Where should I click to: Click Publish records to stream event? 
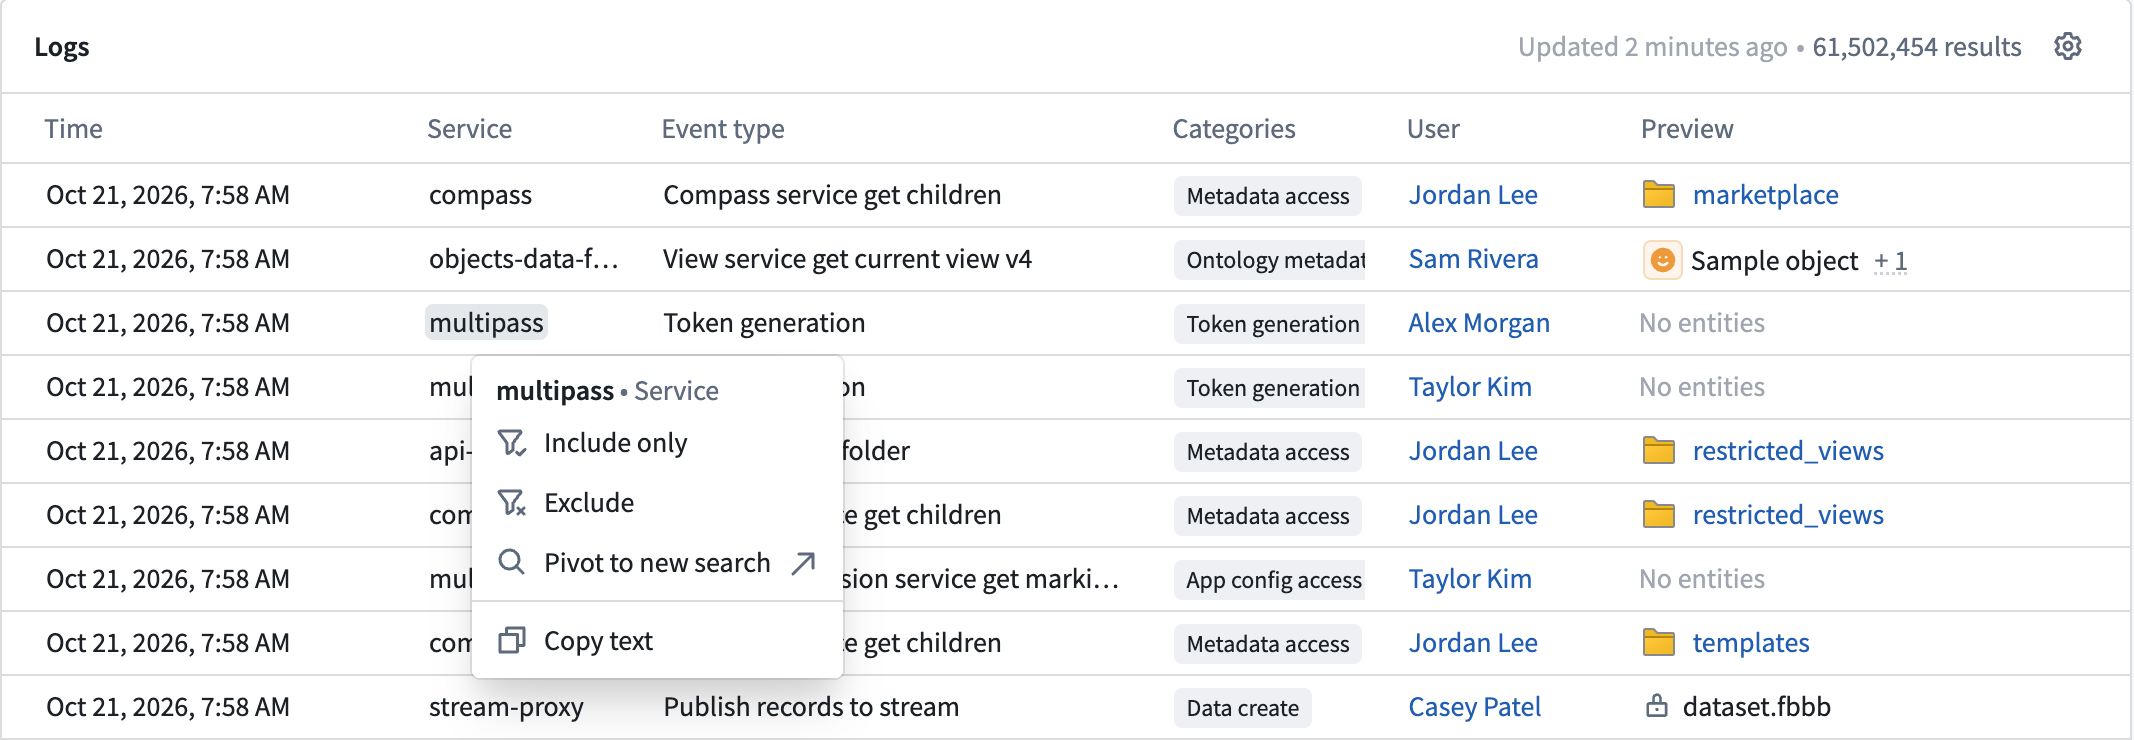pyautogui.click(x=811, y=707)
